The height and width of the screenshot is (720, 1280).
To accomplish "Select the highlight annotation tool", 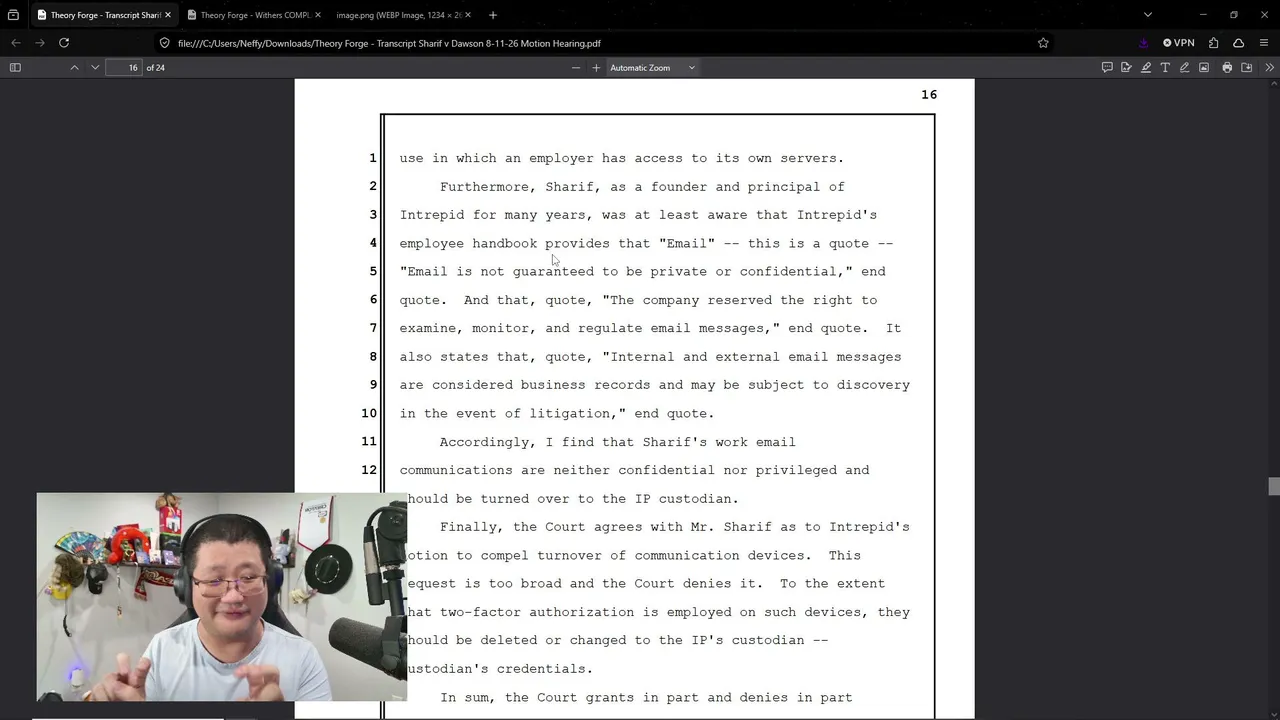I will pos(1146,67).
